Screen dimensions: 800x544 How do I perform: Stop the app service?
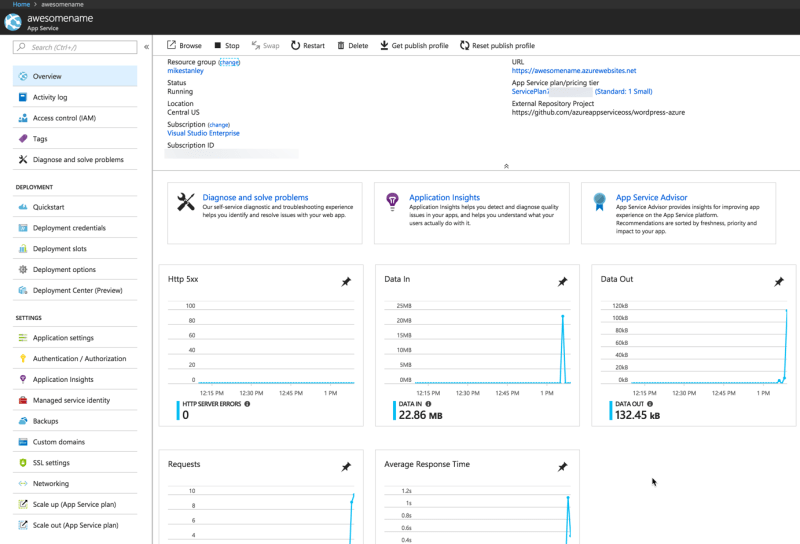(x=227, y=45)
